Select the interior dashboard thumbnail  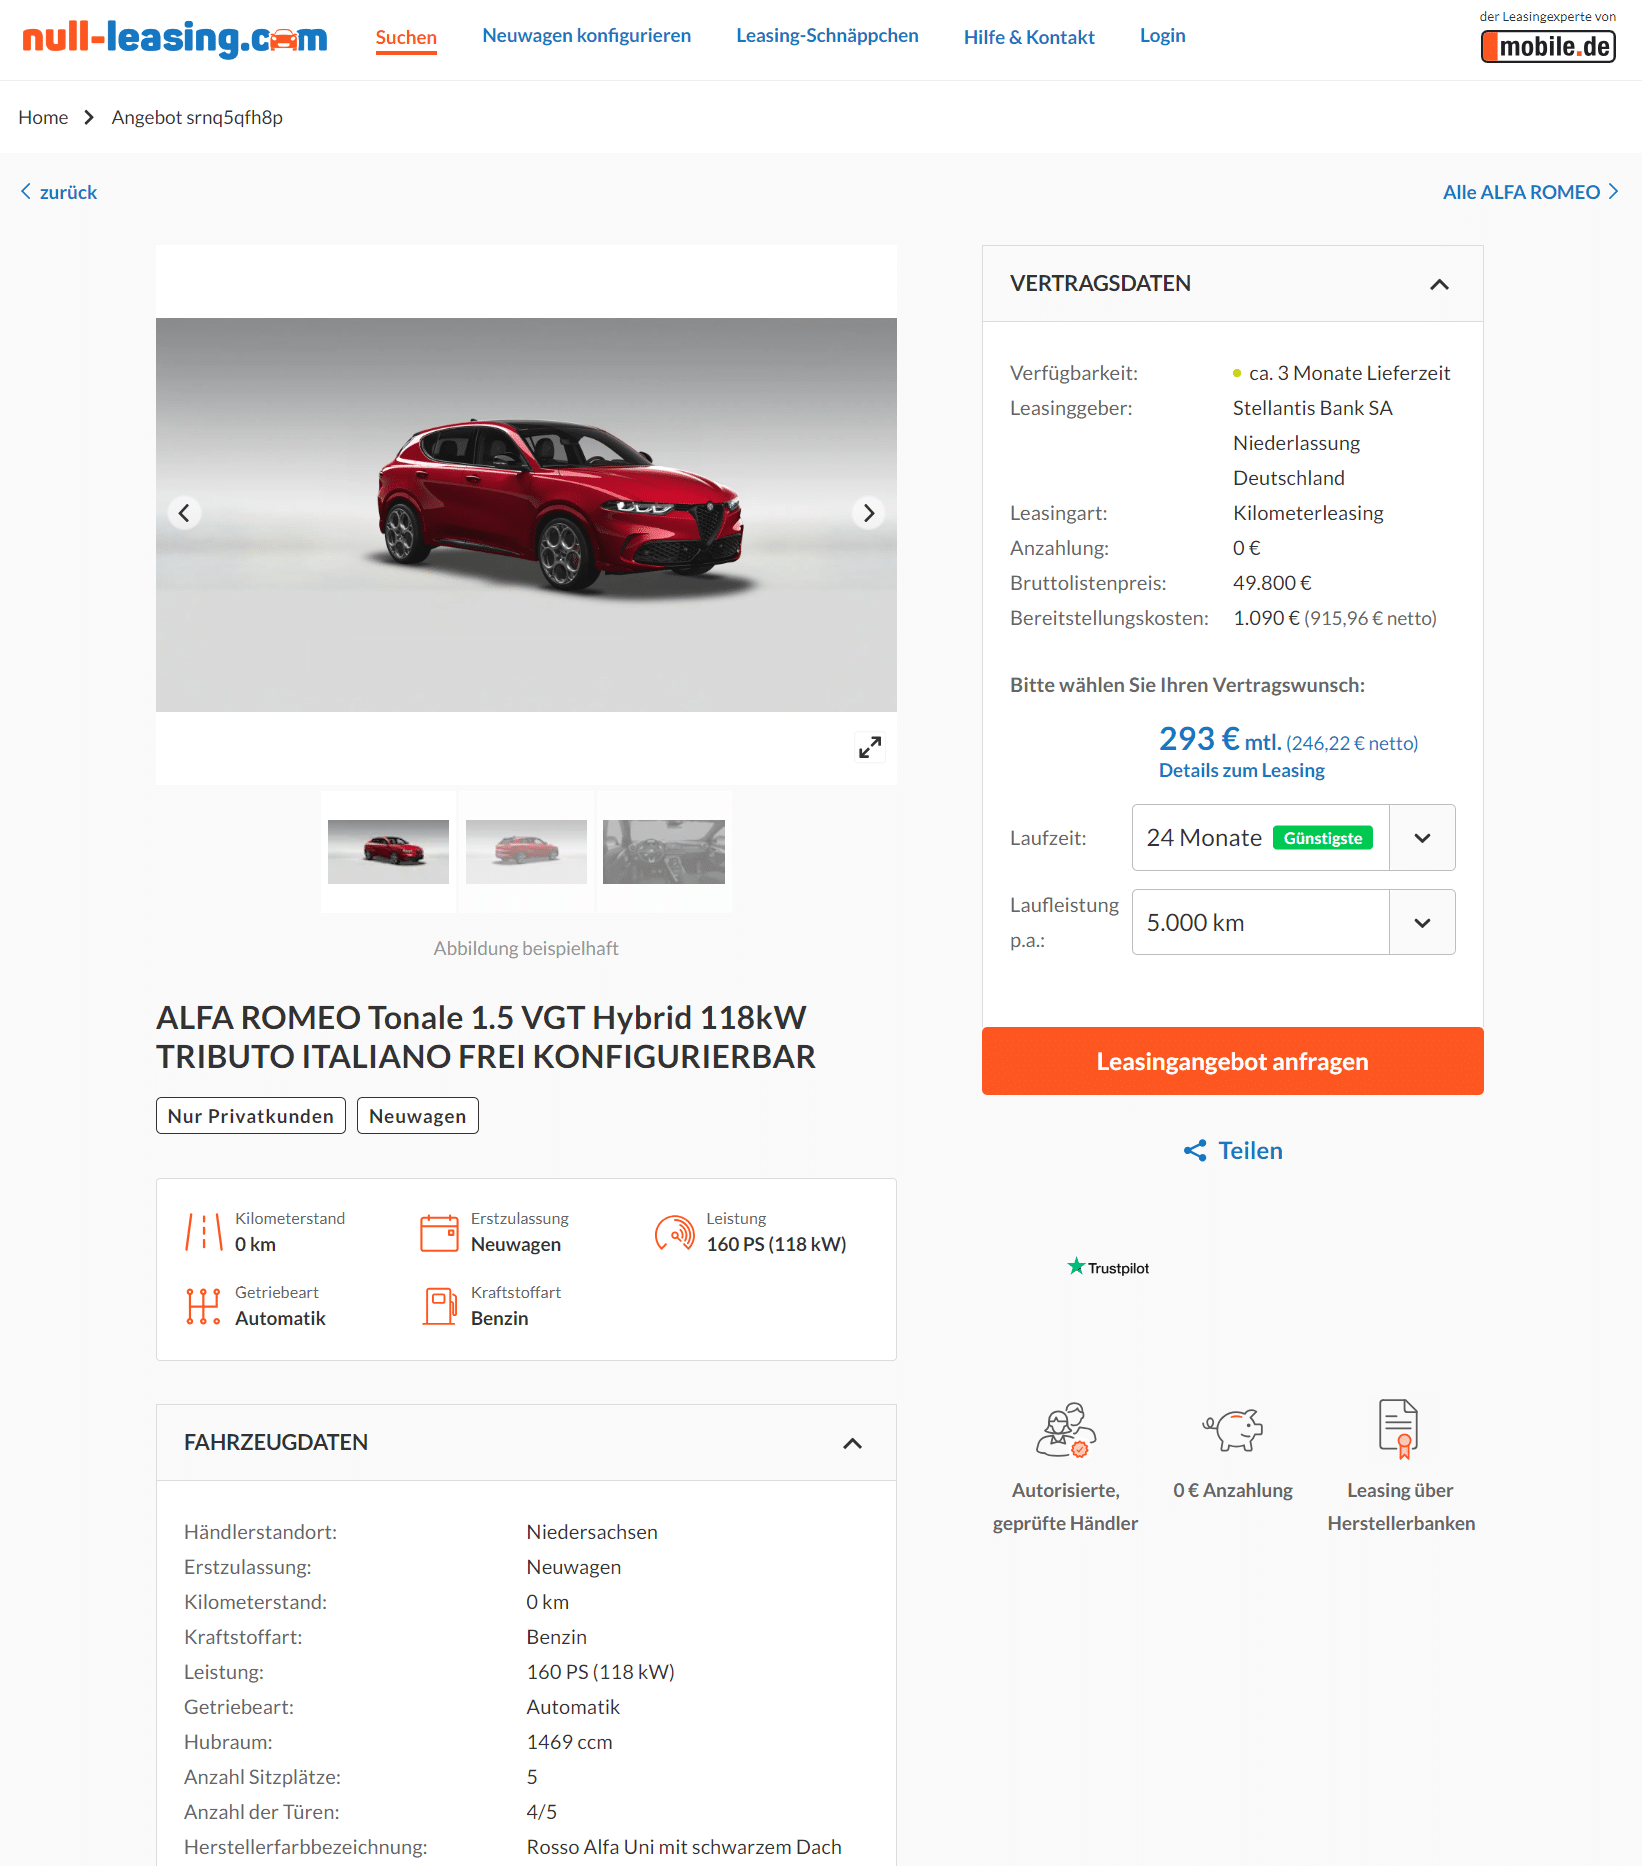(664, 852)
